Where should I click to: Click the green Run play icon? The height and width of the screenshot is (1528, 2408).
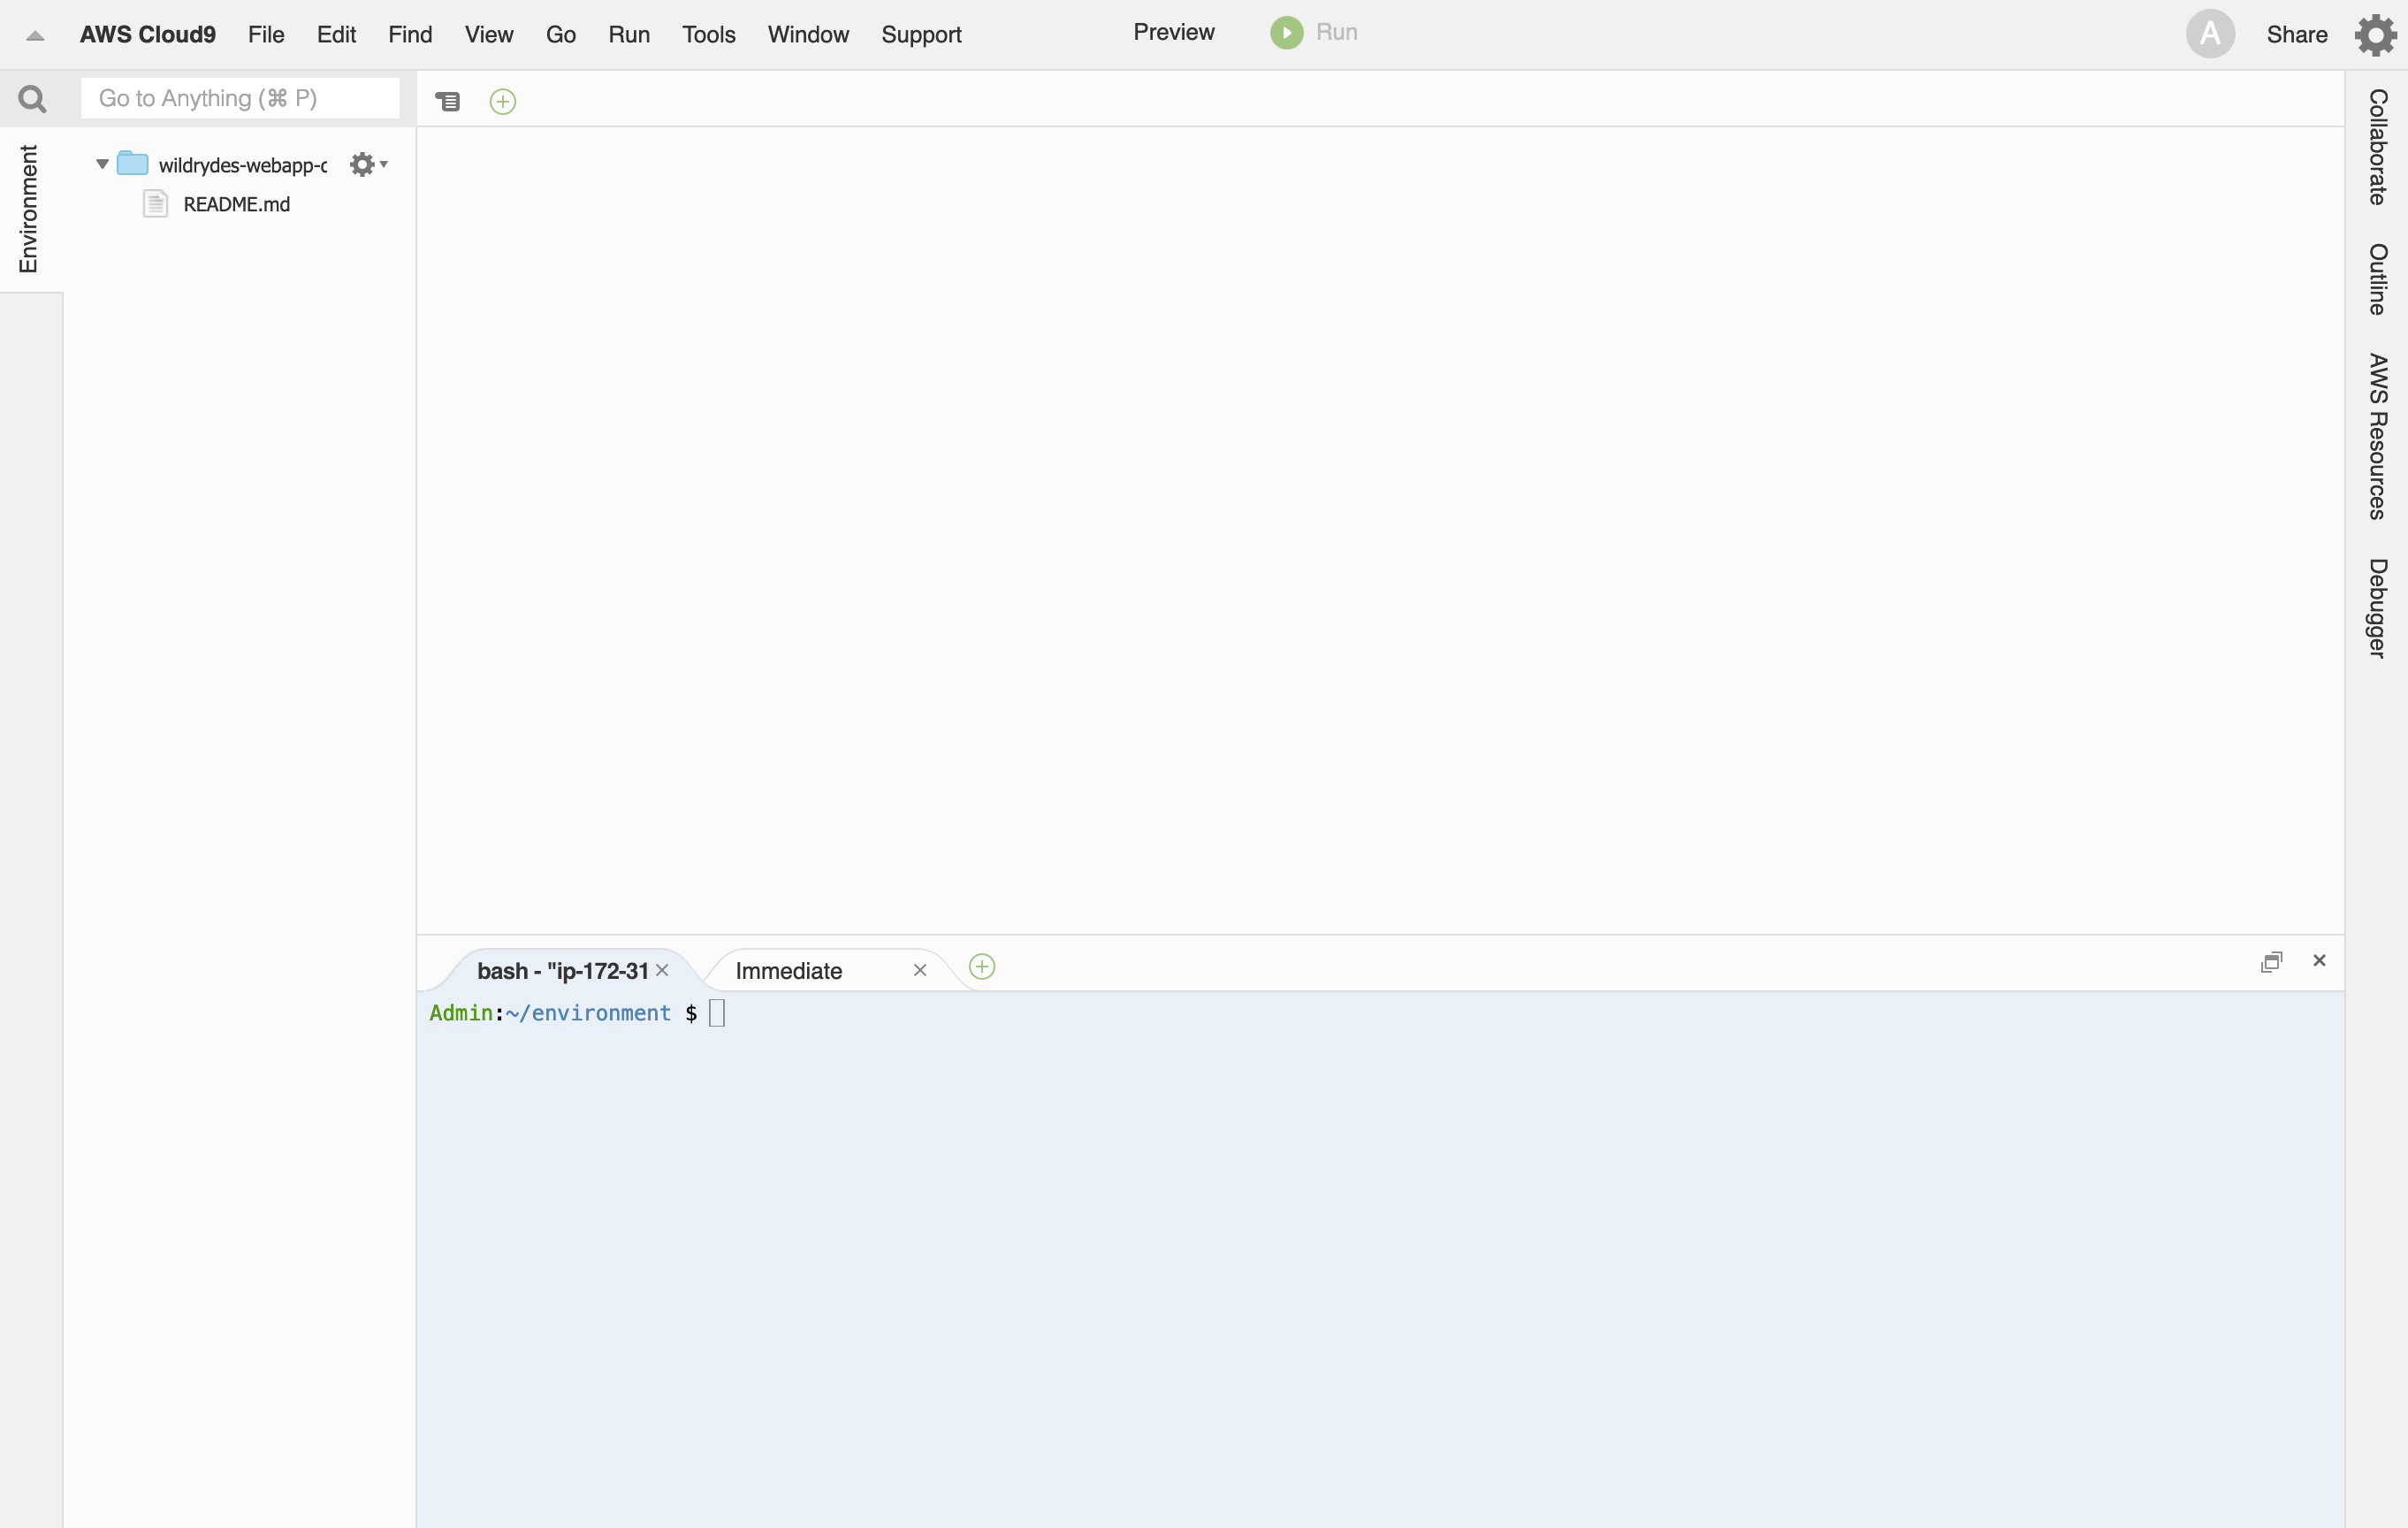pos(1286,33)
